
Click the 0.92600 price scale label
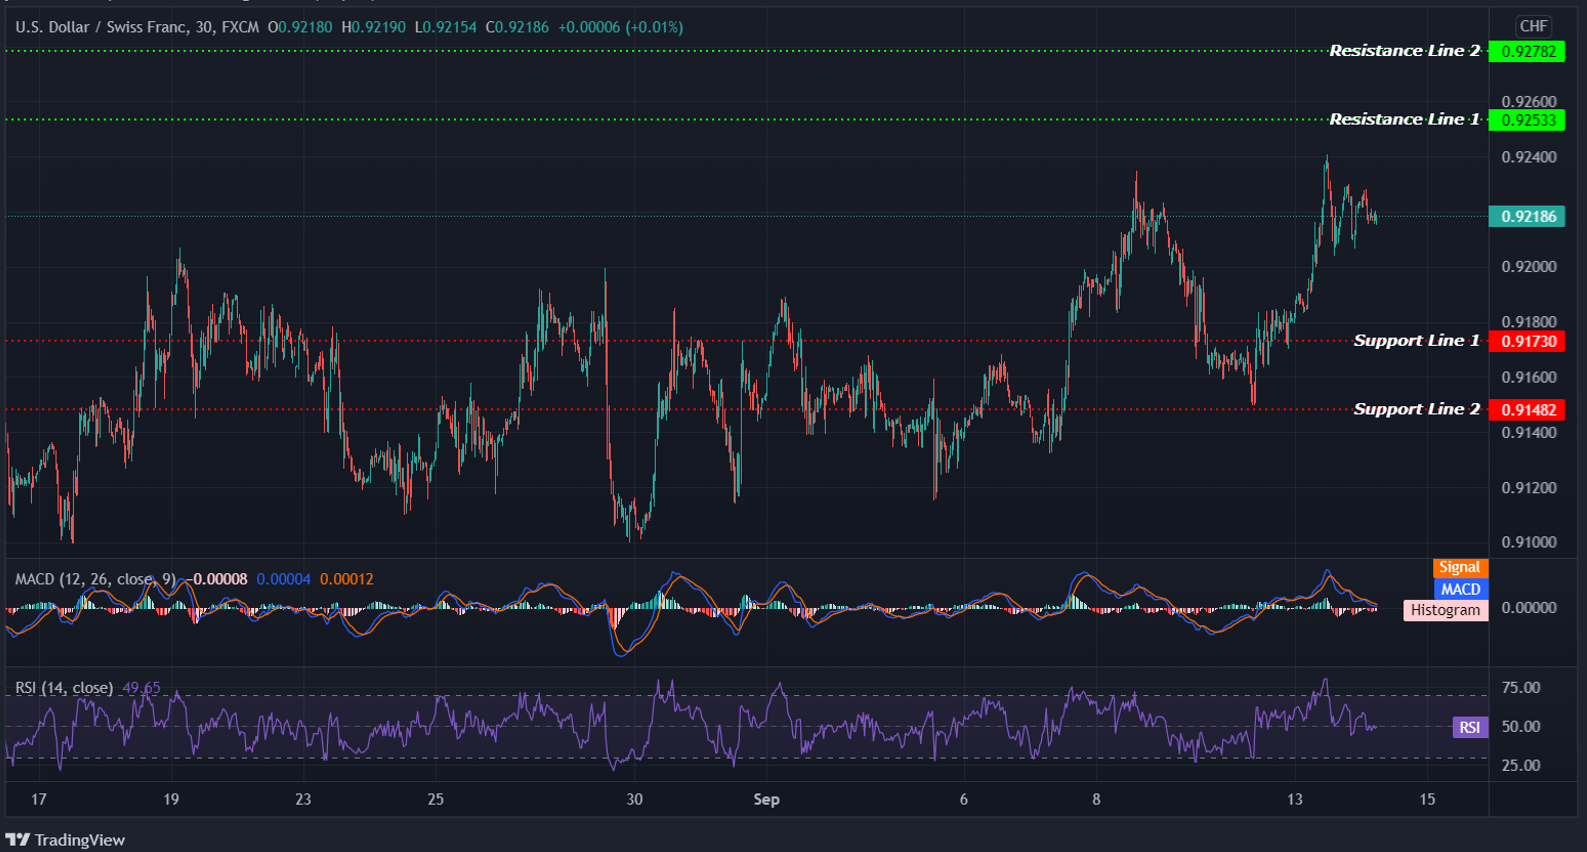tap(1529, 101)
